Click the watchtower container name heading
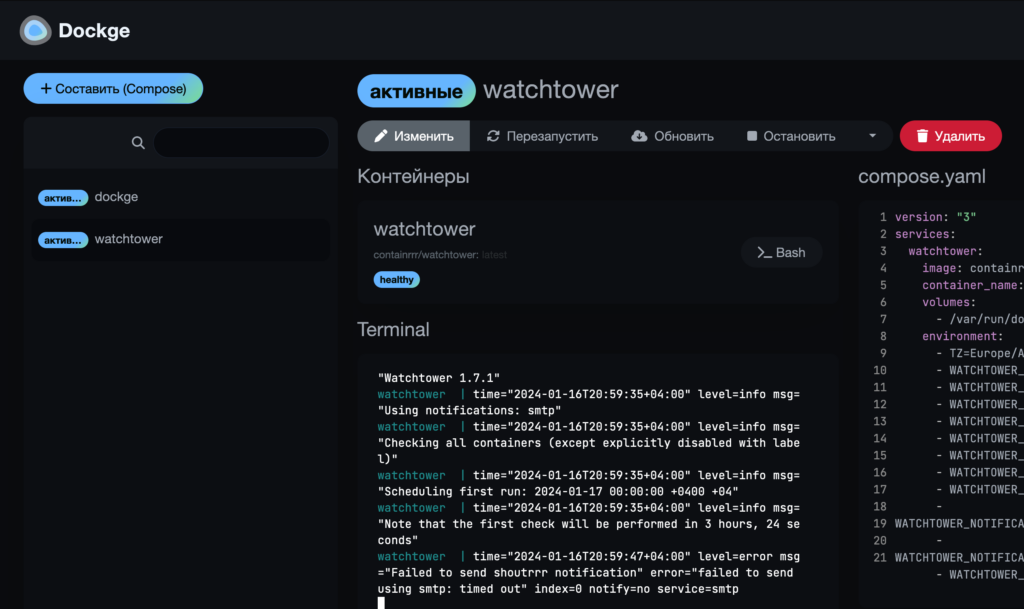 tap(424, 229)
